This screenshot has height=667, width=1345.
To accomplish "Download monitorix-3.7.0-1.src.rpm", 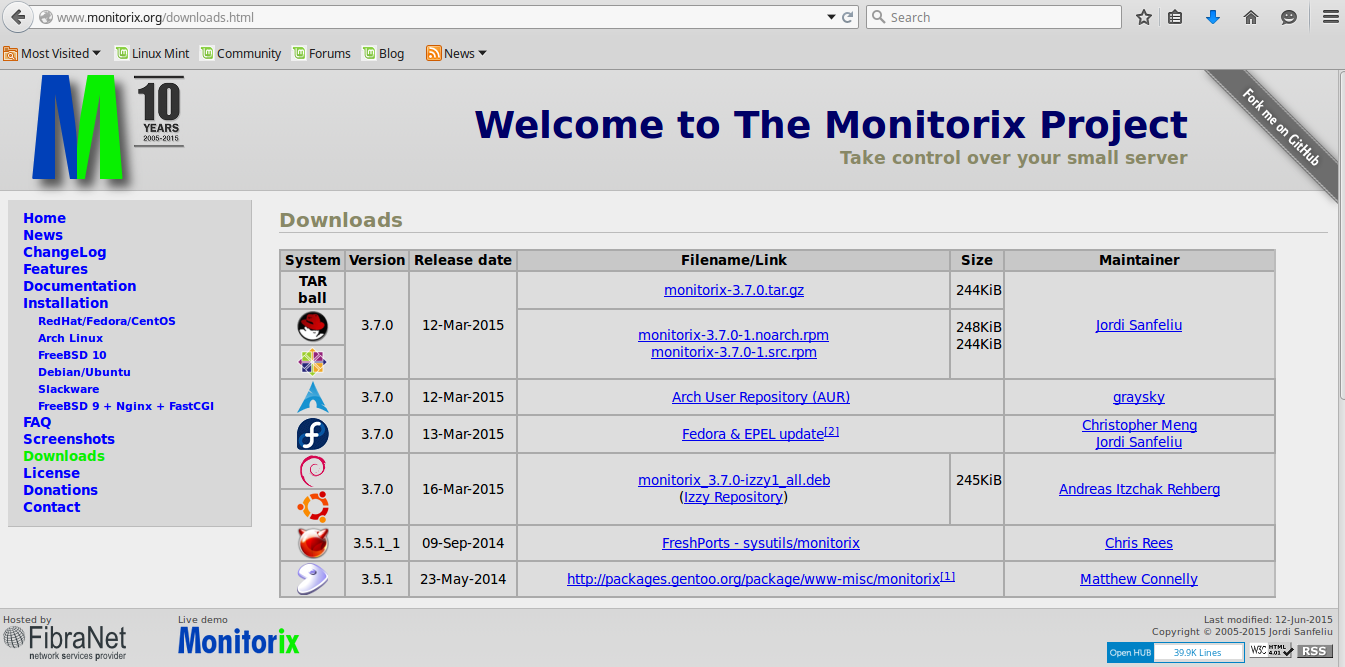I will pos(733,352).
